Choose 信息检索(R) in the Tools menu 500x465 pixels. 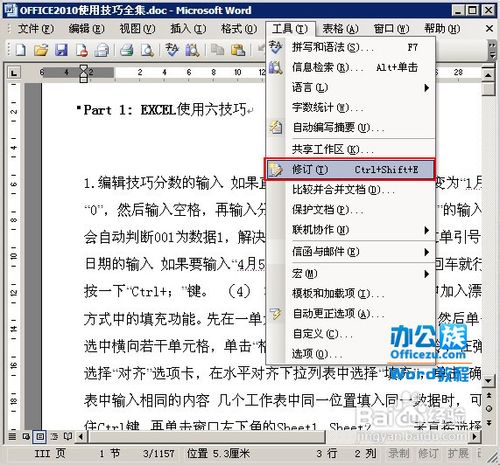(351, 68)
